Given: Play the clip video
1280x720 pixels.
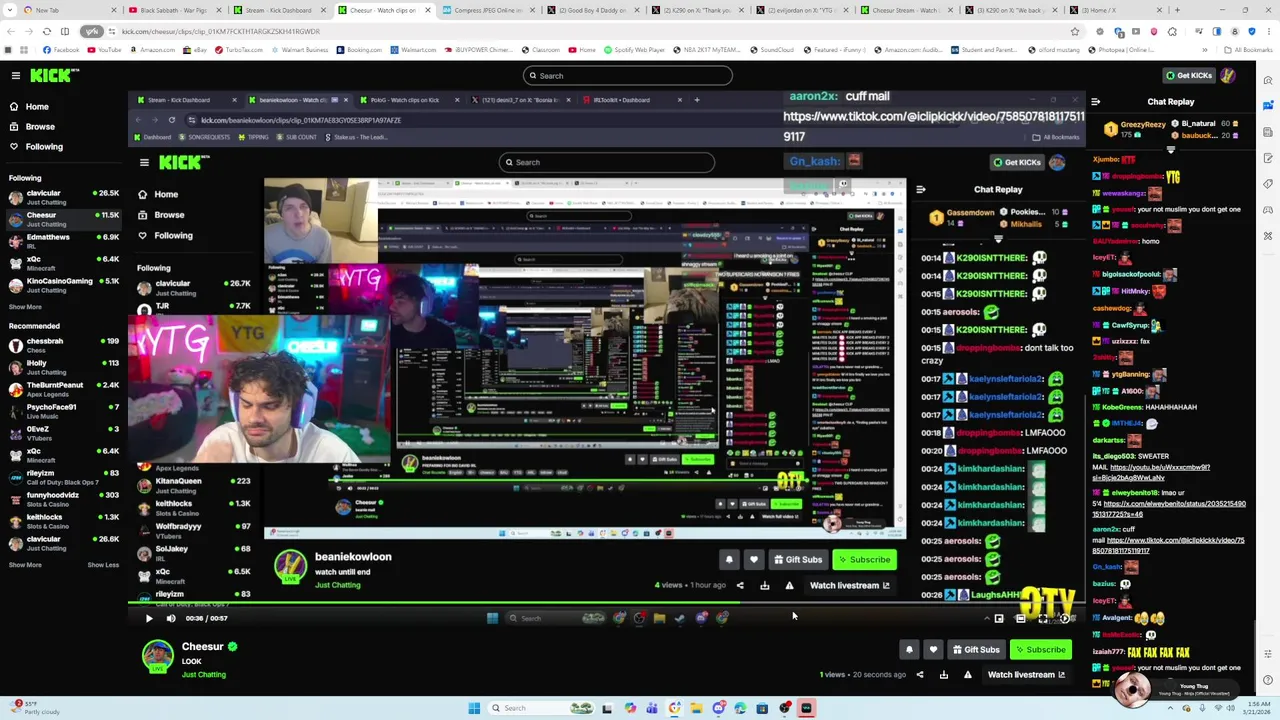Looking at the screenshot, I should (148, 618).
